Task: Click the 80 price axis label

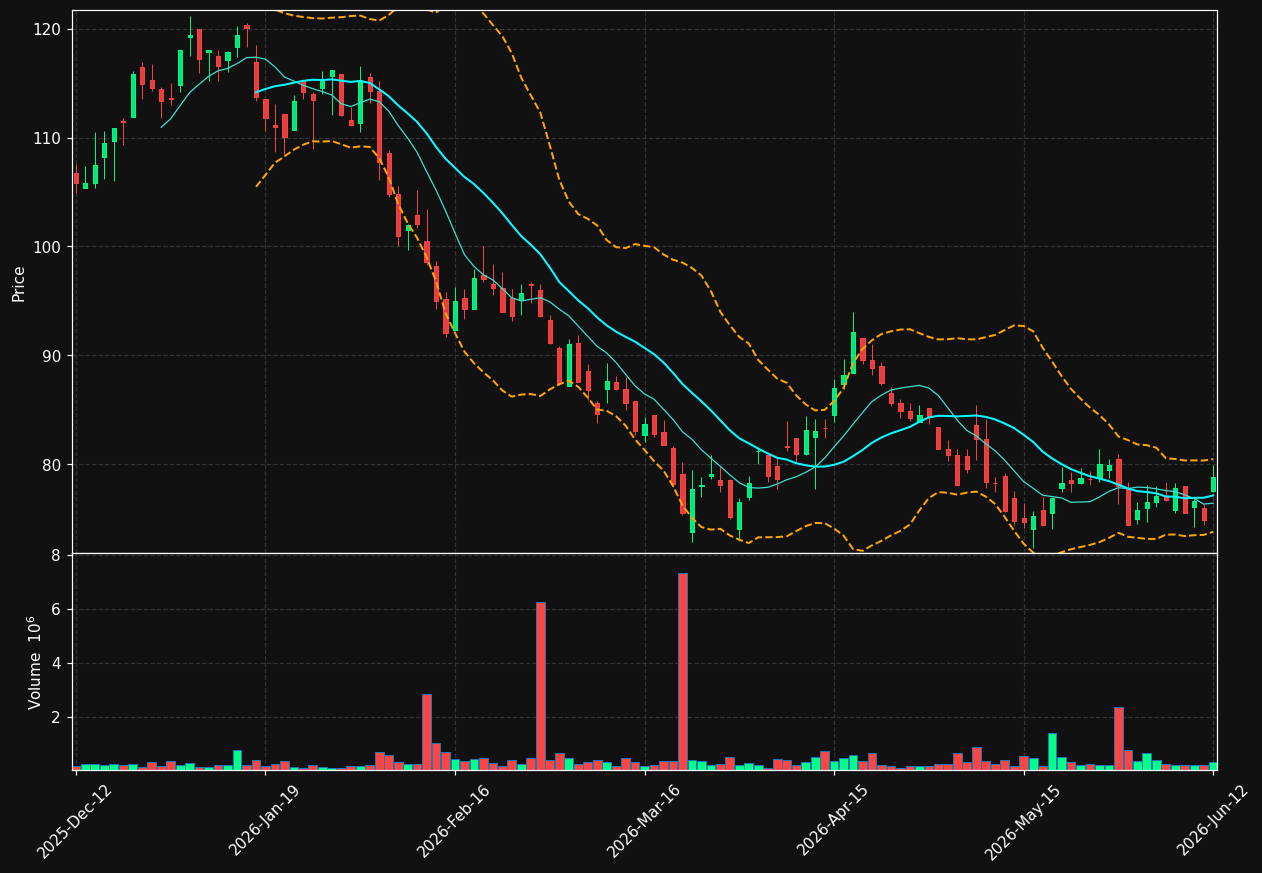Action: tap(53, 465)
